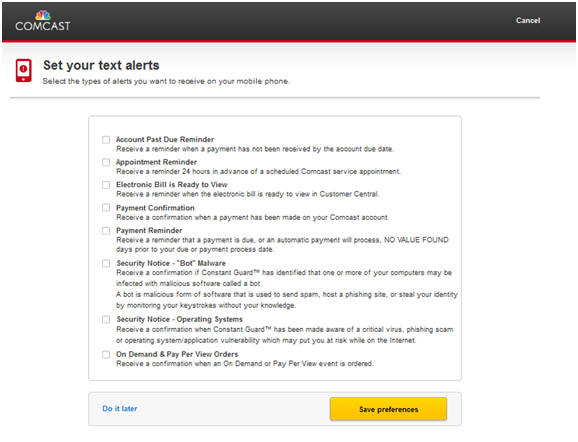Click the Comcast logo in header
This screenshot has width=578, height=442.
pos(43,21)
